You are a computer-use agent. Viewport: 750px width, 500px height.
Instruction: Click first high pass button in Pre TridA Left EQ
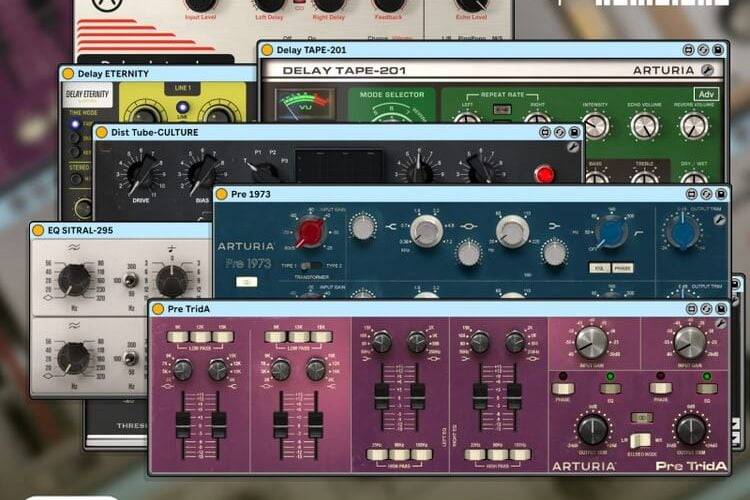[377, 455]
